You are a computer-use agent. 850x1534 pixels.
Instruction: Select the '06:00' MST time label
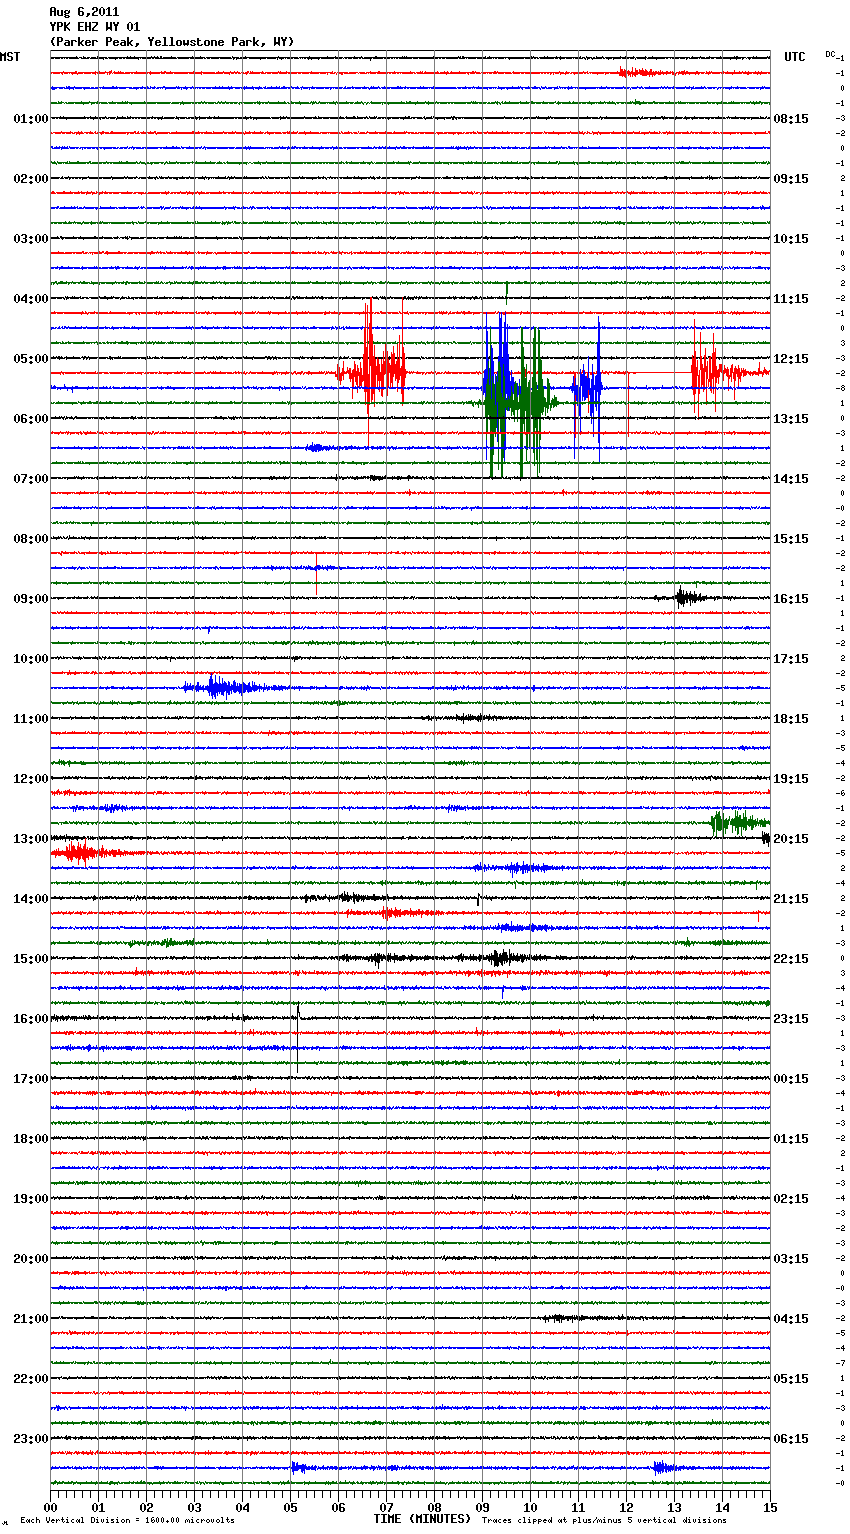[x=31, y=419]
